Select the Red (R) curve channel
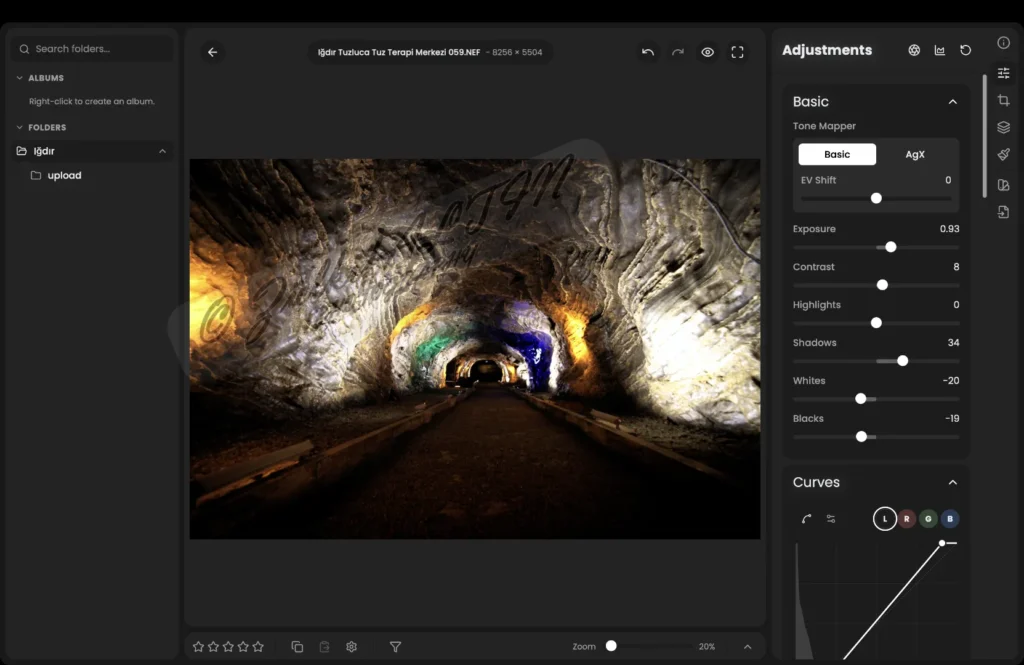Screen dimensions: 1024x665 (906, 519)
